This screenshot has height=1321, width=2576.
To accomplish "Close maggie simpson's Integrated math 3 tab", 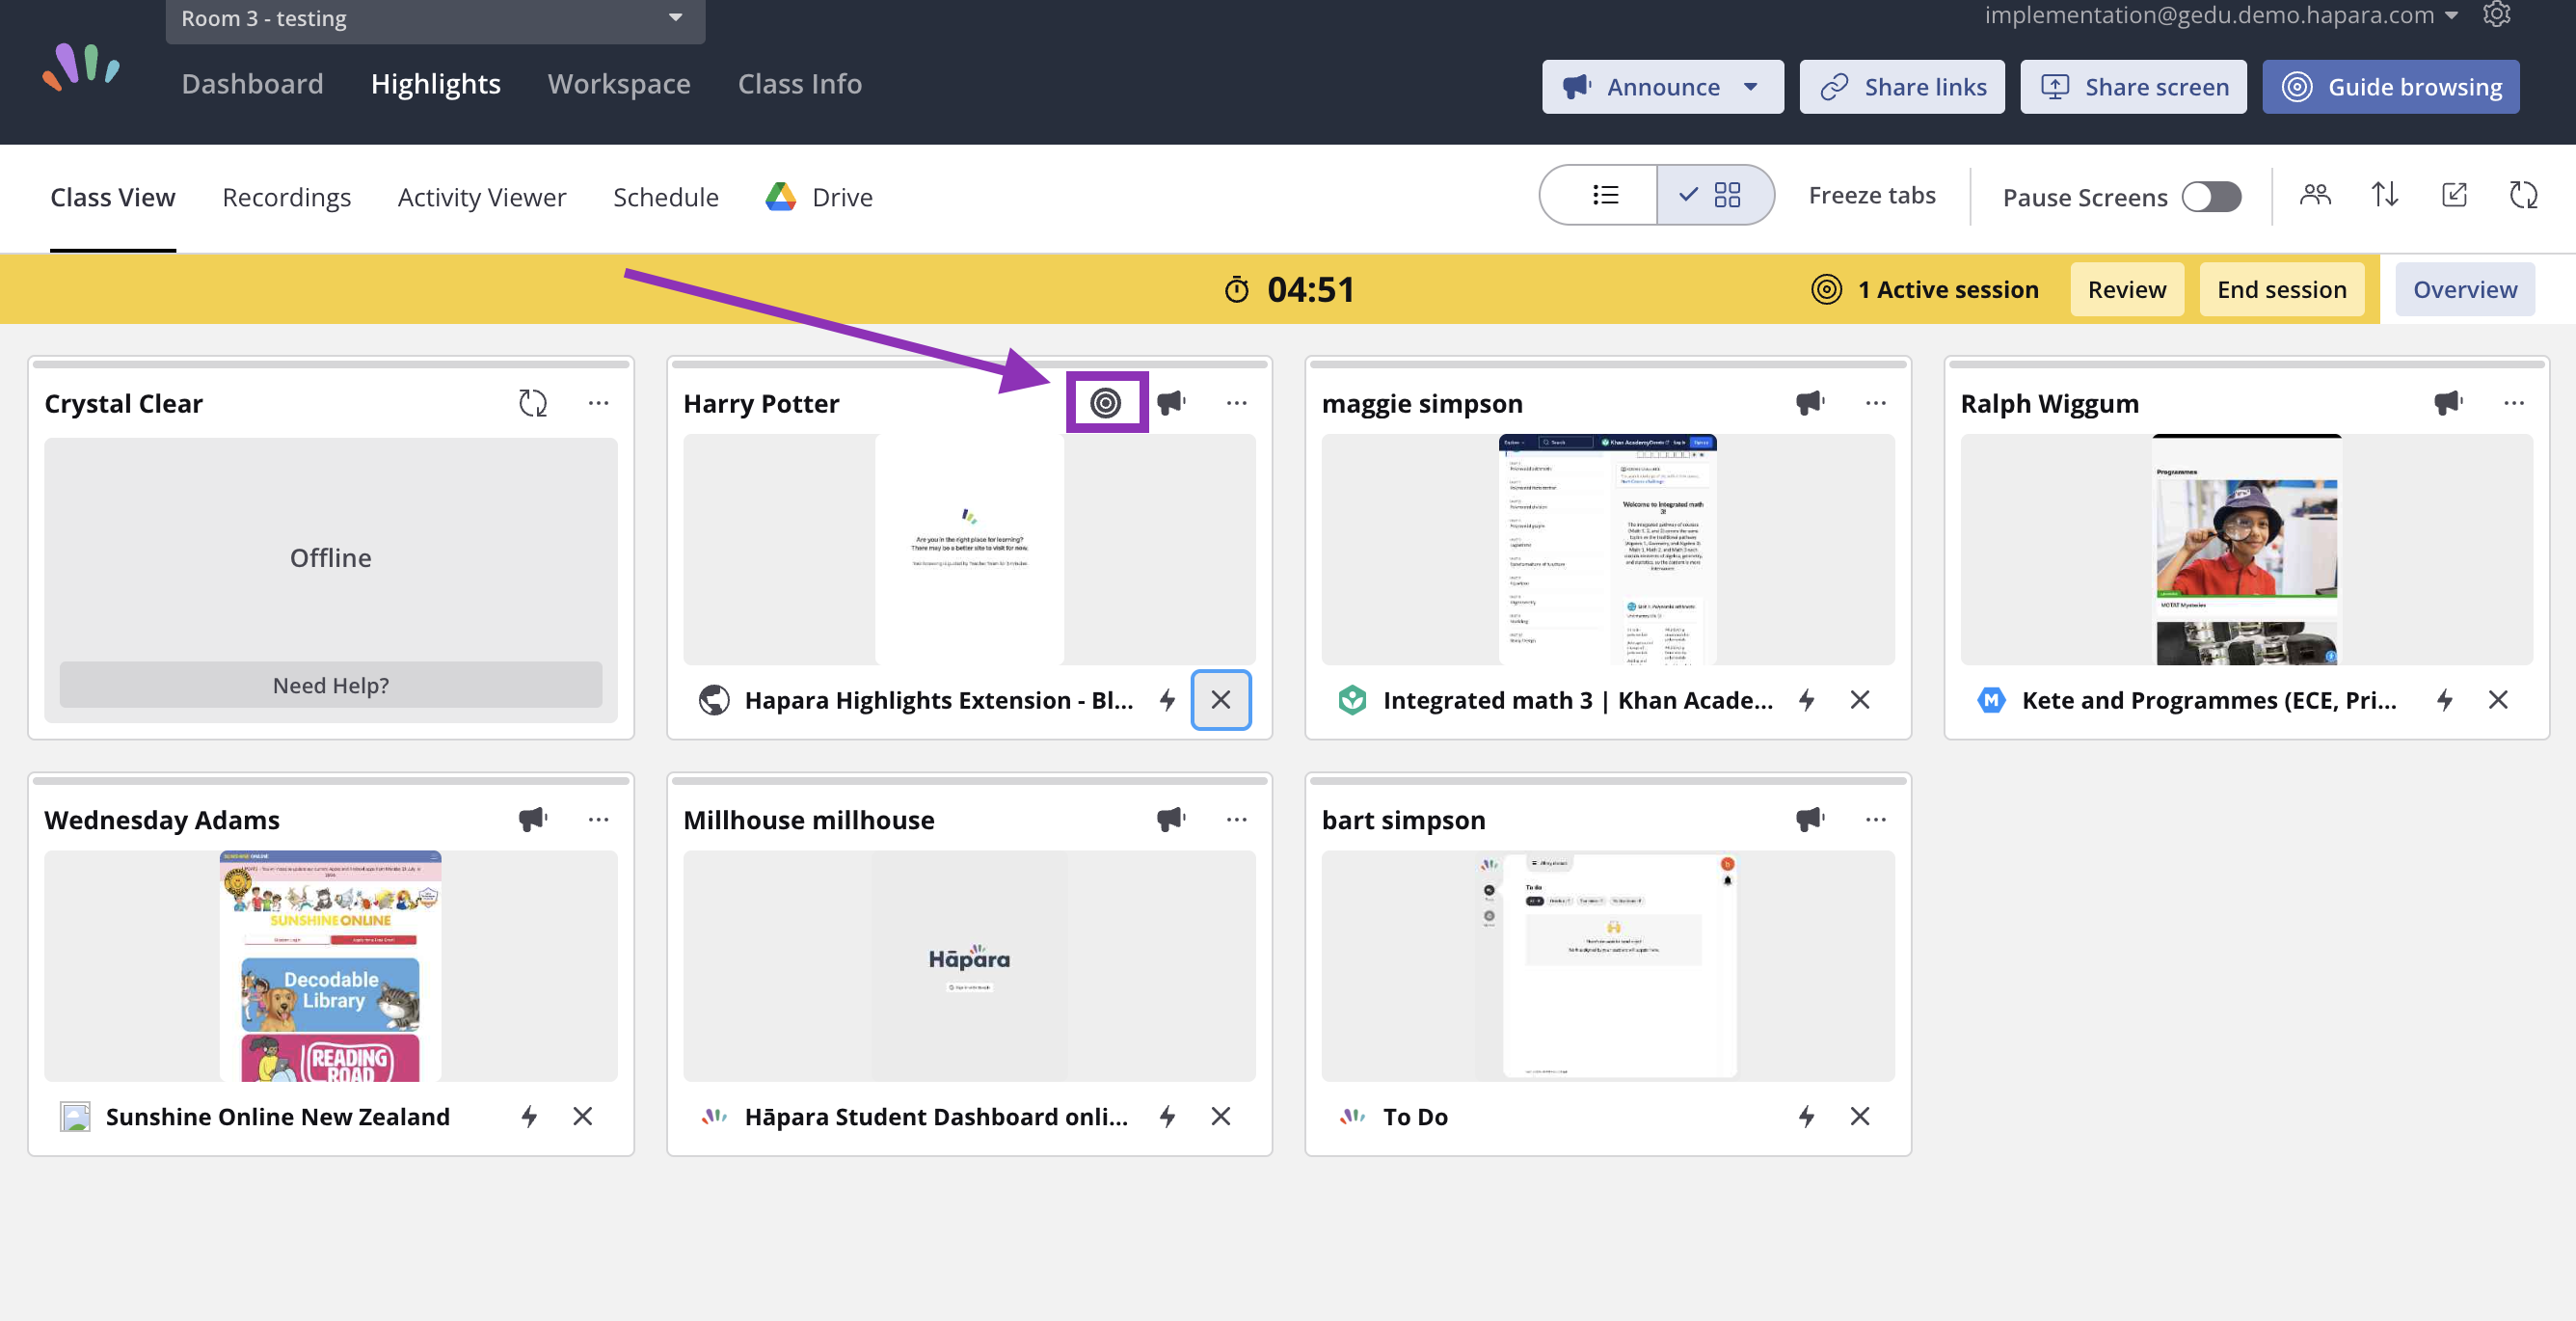I will click(1859, 700).
